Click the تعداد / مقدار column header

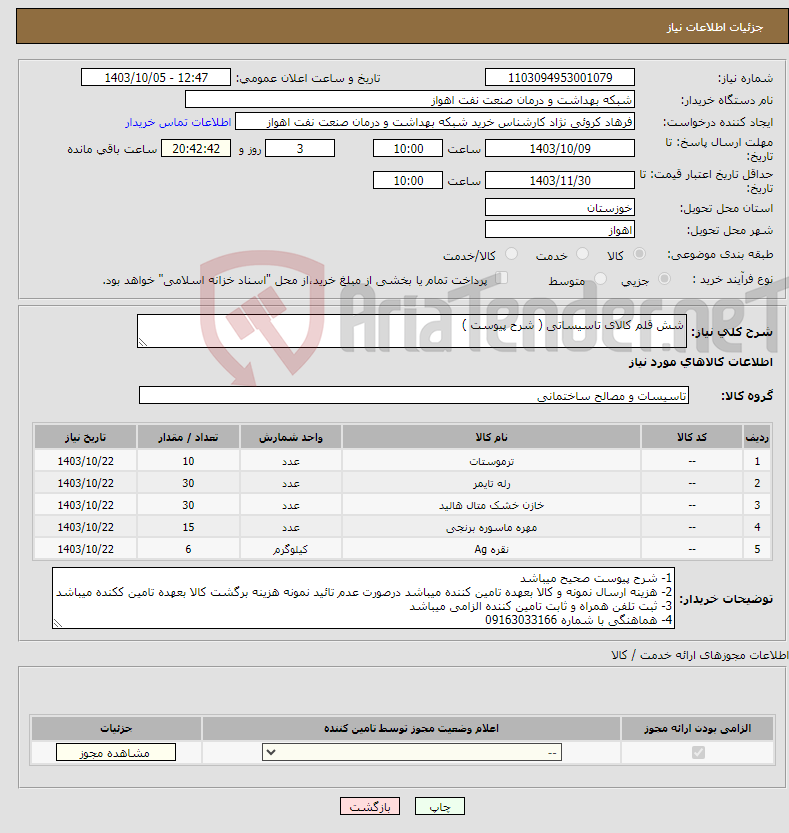click(x=188, y=437)
